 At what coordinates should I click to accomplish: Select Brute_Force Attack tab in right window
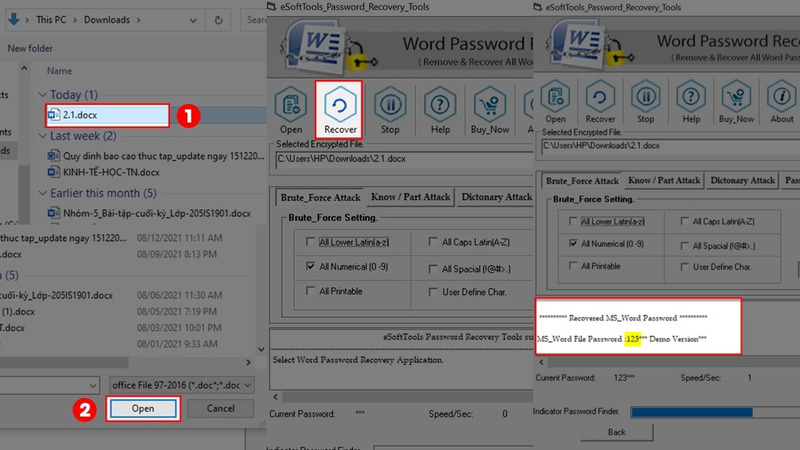[x=582, y=181]
